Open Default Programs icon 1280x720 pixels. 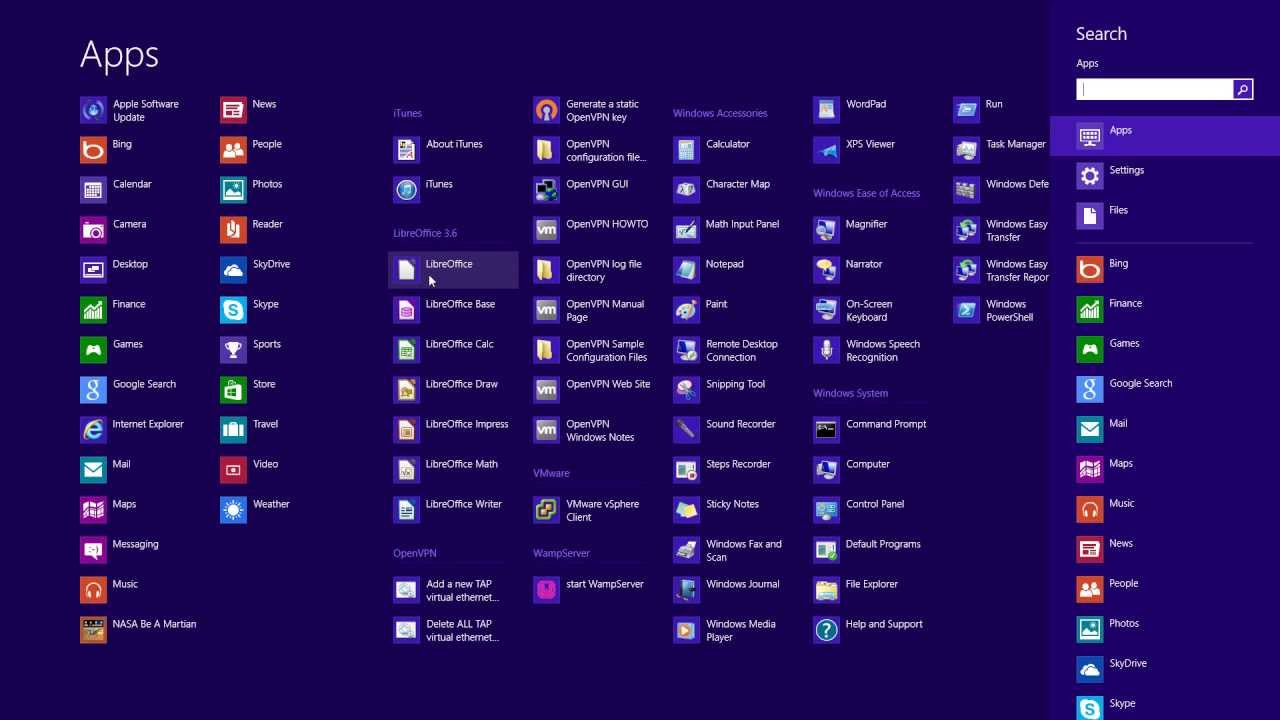[826, 550]
